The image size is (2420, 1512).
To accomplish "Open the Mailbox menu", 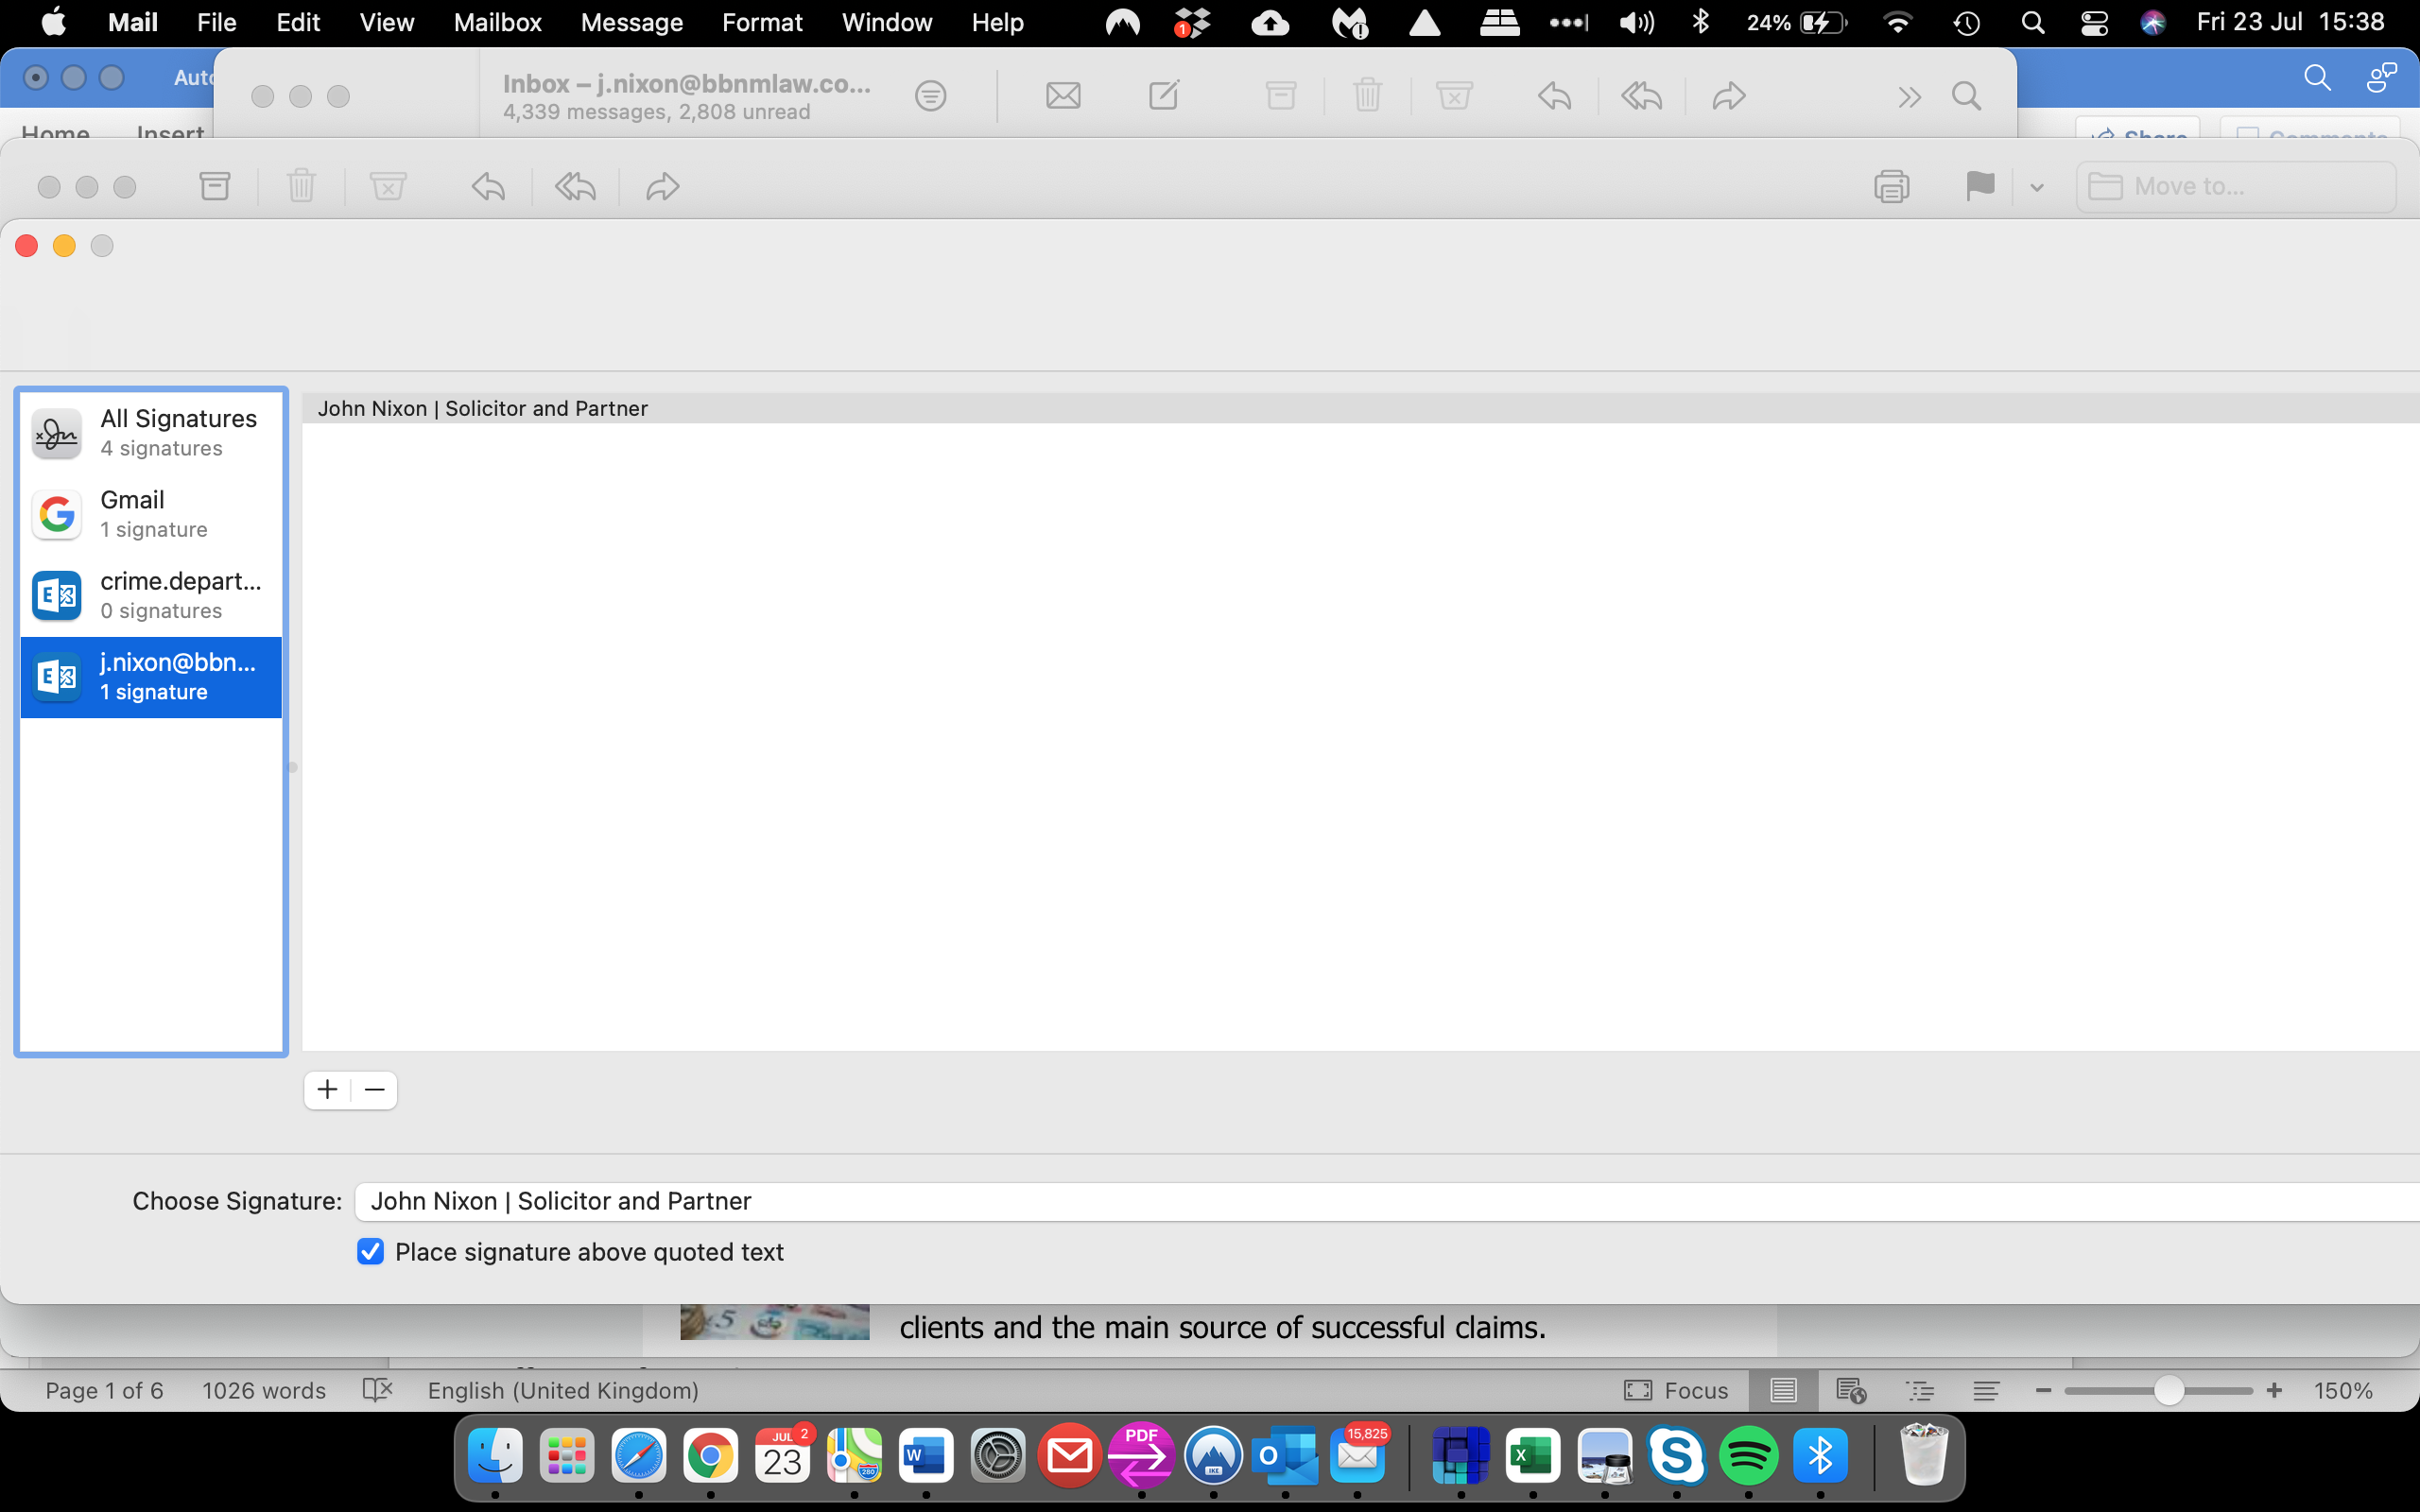I will pyautogui.click(x=497, y=22).
